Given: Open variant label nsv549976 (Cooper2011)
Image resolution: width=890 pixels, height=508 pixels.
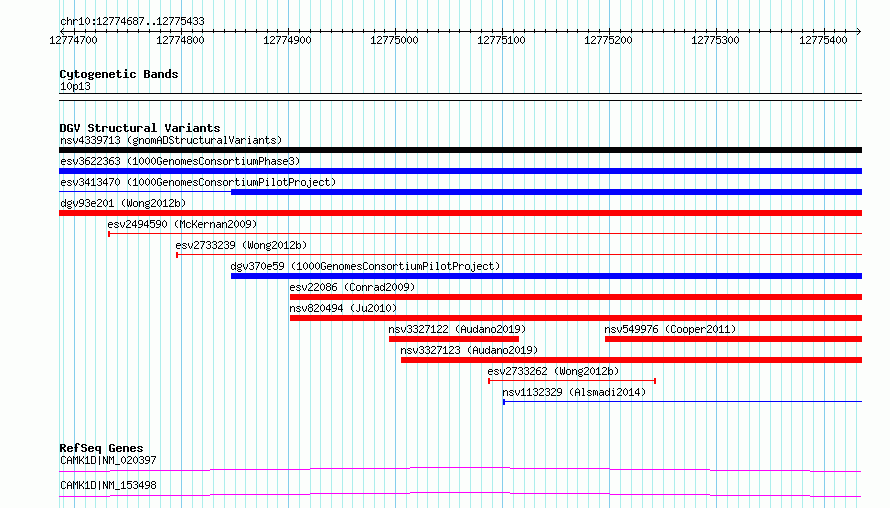Looking at the screenshot, I should coord(670,329).
